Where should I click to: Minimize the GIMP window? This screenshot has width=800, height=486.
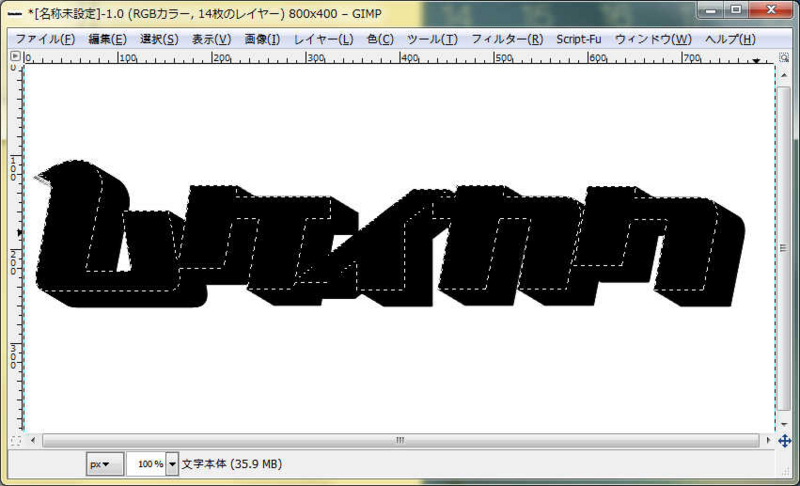coord(711,10)
